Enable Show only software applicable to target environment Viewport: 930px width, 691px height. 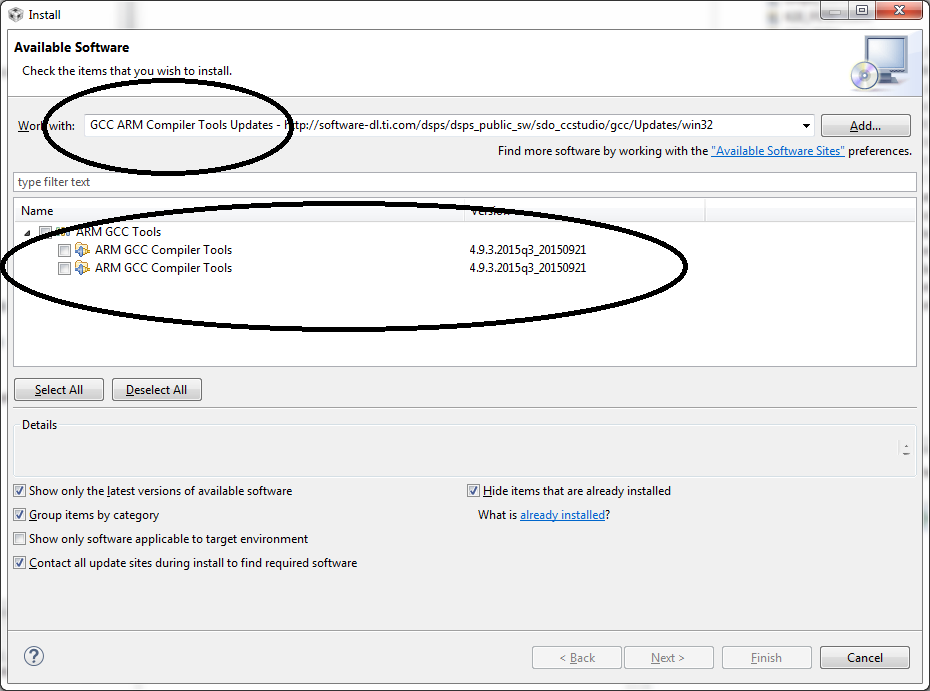click(20, 539)
